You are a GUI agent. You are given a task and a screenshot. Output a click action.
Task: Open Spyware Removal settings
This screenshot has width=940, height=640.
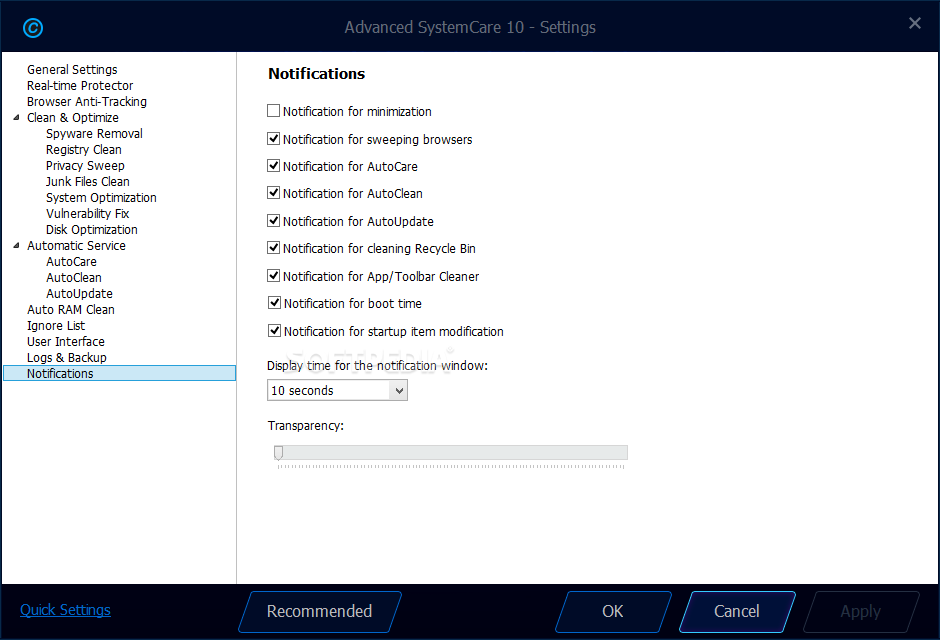tap(94, 134)
